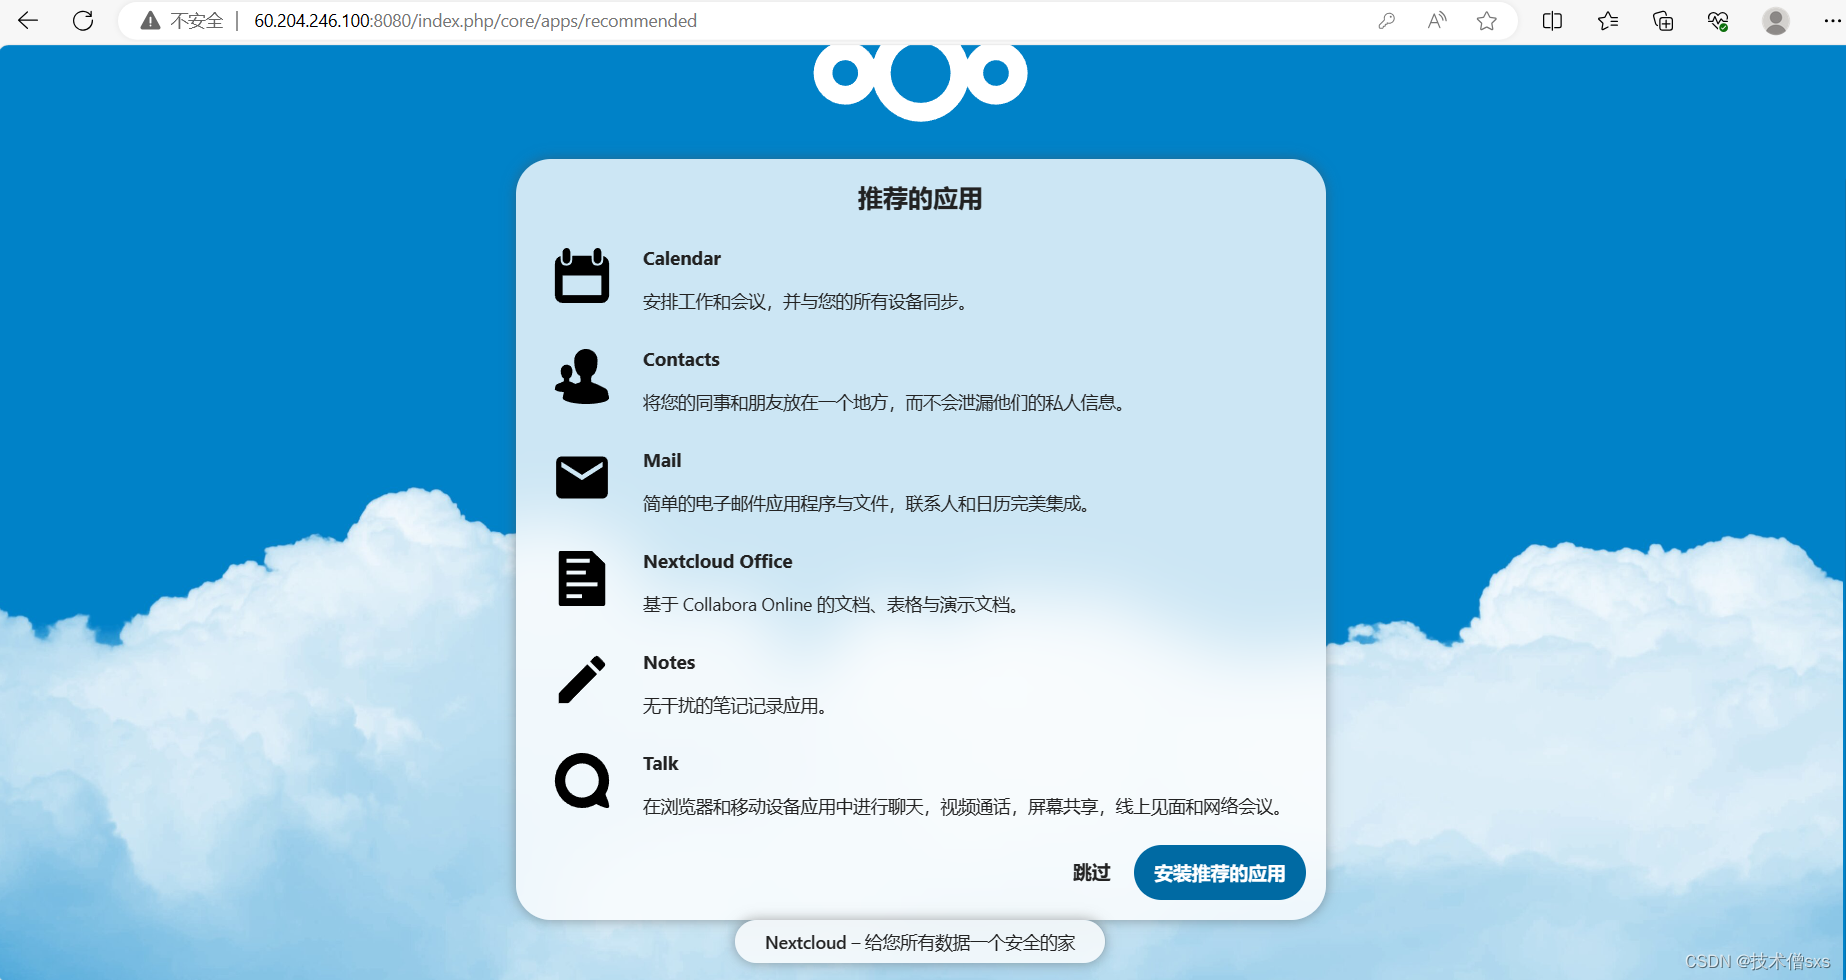Open split screen view icon
This screenshot has height=980, width=1846.
click(x=1552, y=20)
